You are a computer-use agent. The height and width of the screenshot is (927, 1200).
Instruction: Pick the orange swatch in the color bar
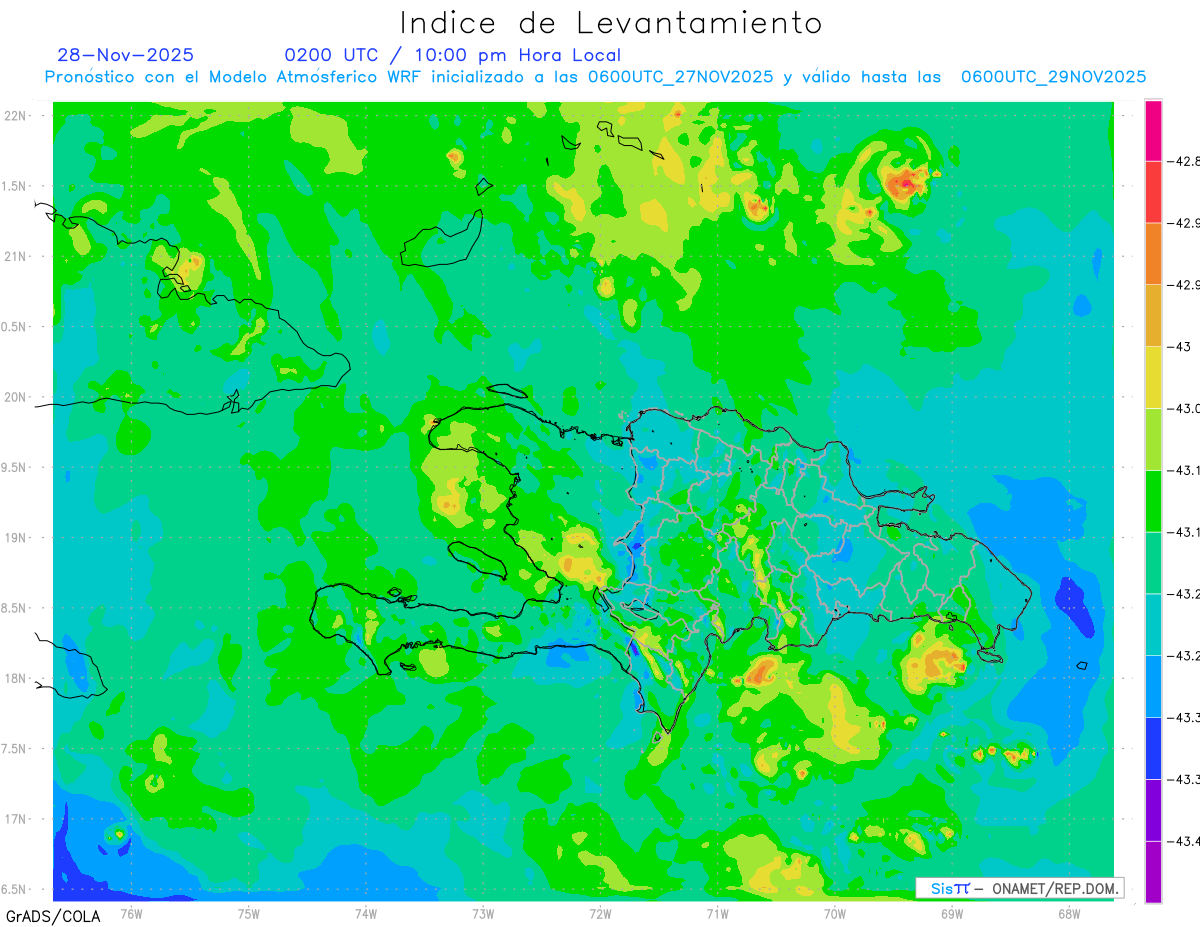pyautogui.click(x=1153, y=254)
